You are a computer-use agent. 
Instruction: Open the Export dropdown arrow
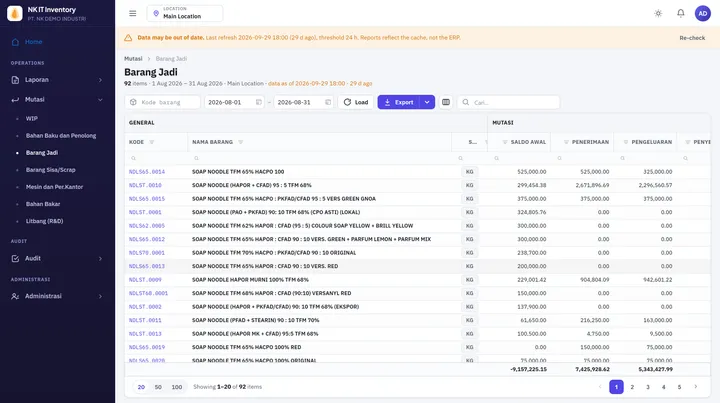point(427,102)
